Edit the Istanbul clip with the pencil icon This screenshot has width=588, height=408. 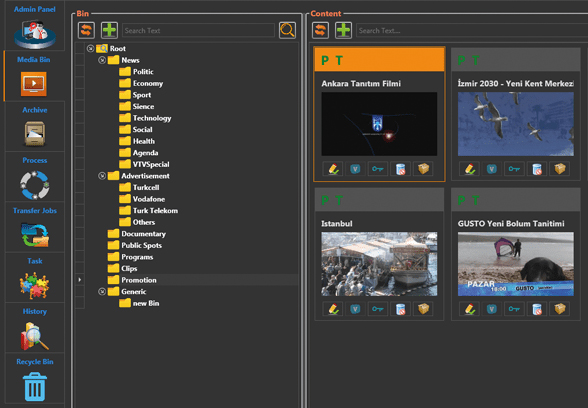pyautogui.click(x=333, y=309)
